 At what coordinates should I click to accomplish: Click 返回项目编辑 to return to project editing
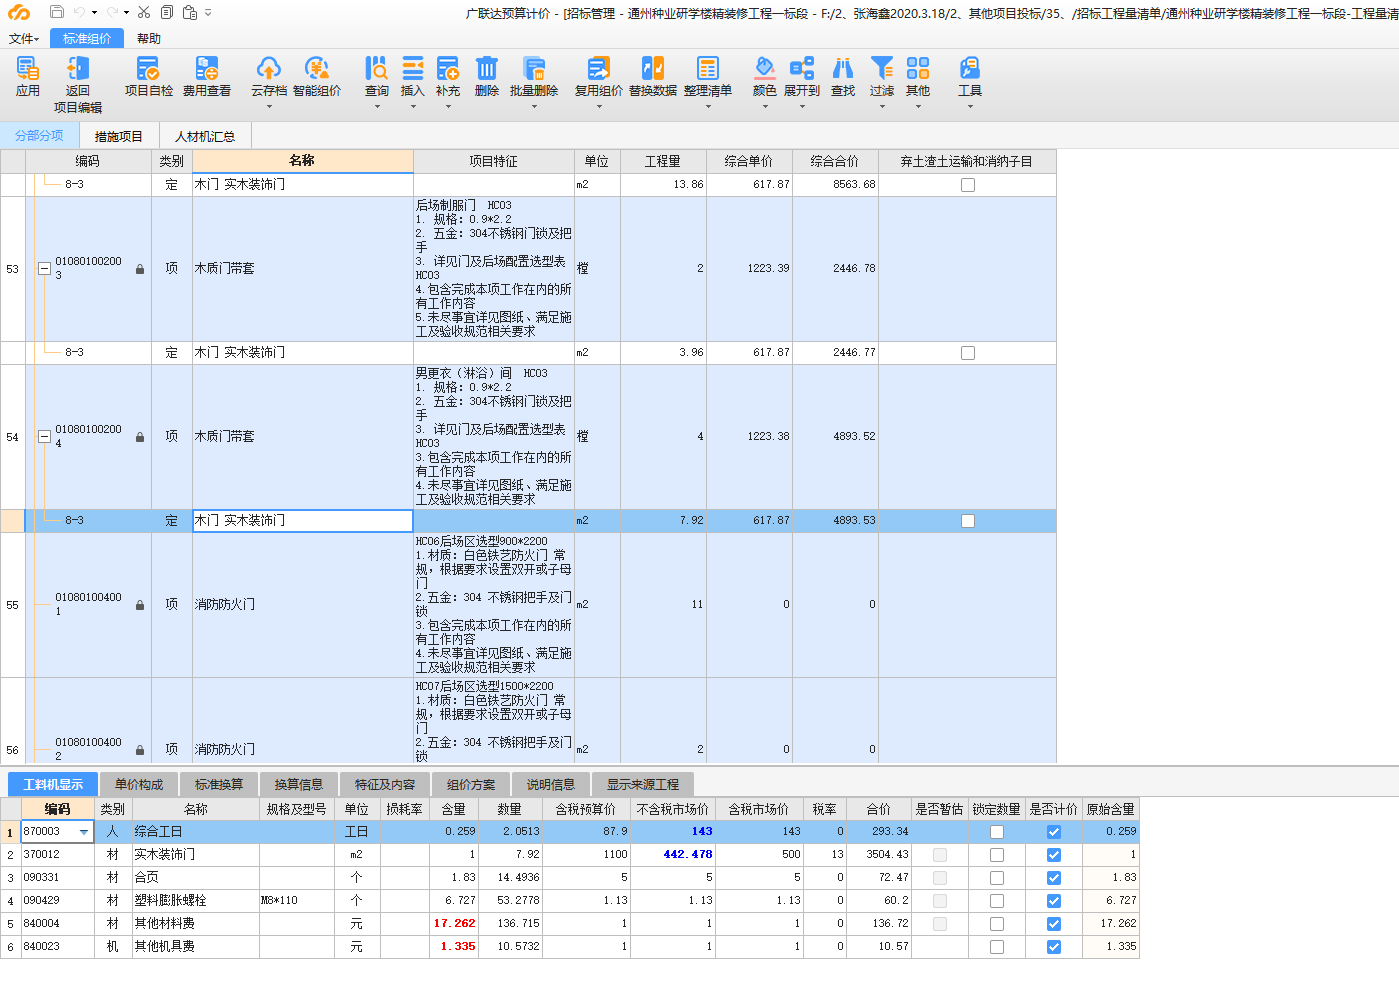coord(78,84)
